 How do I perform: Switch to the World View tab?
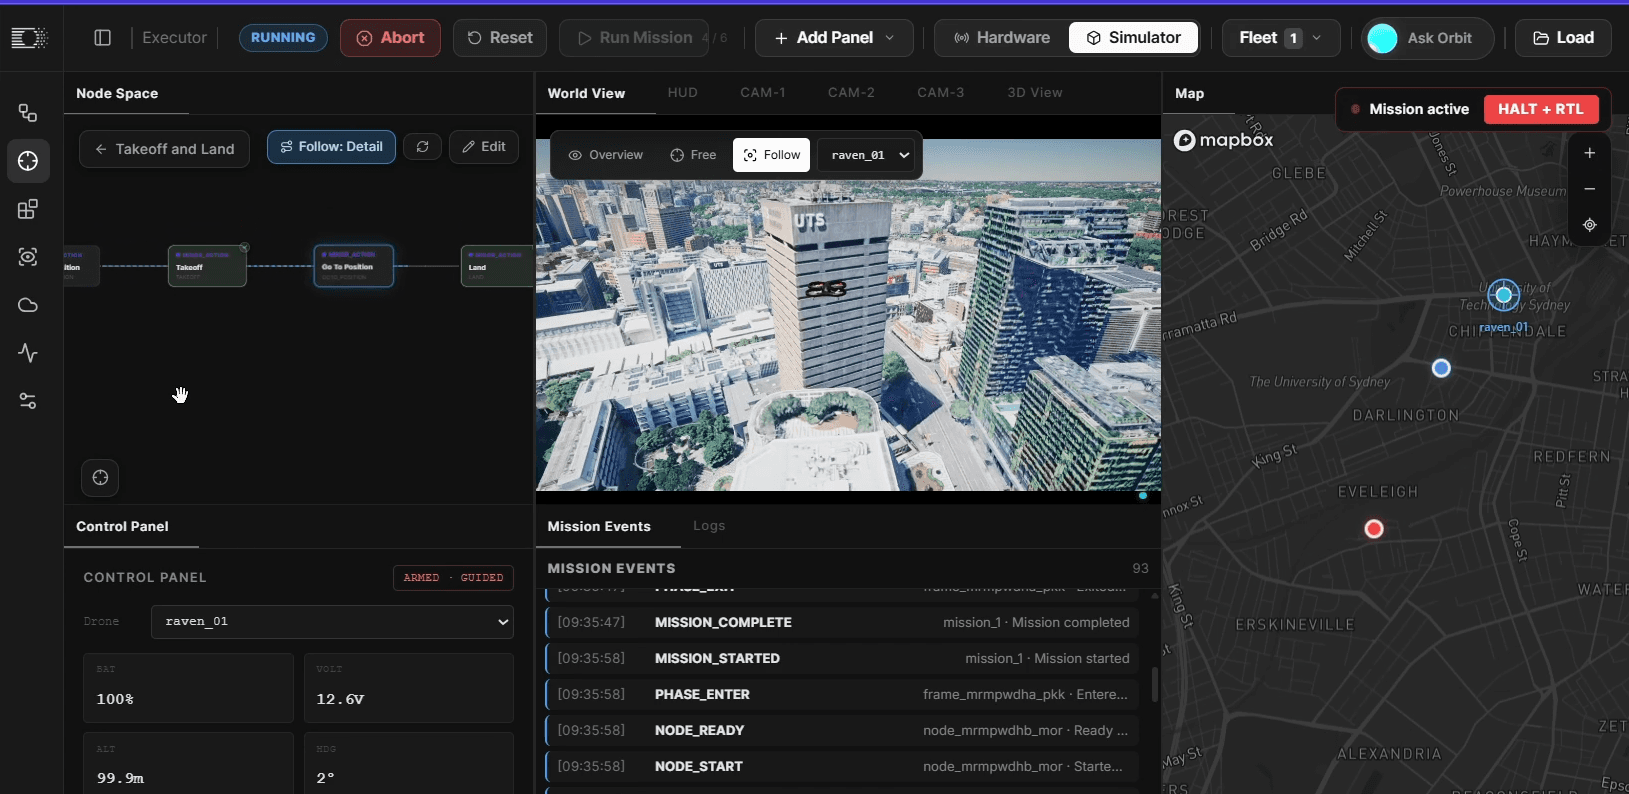coord(586,93)
